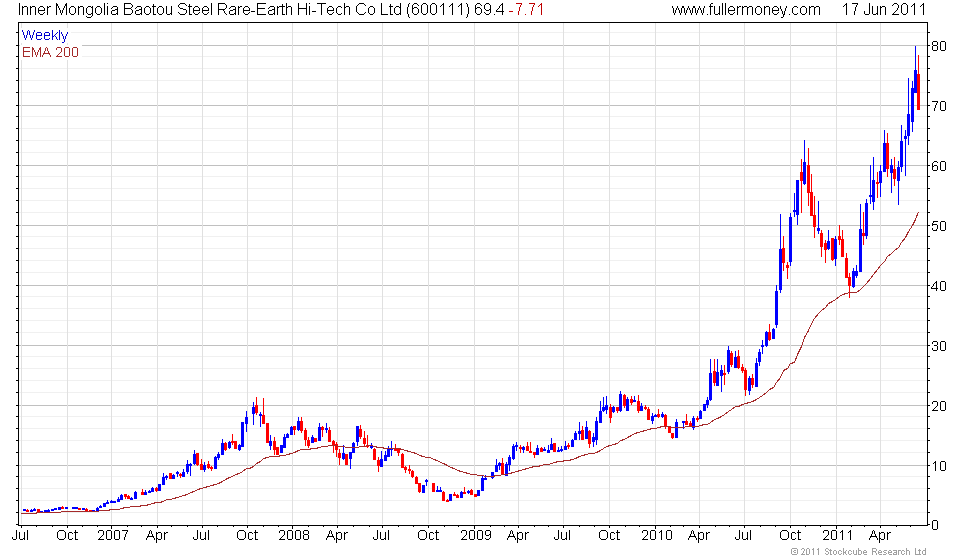The width and height of the screenshot is (980, 560).
Task: Click the 0 price axis label
Action: tap(934, 526)
